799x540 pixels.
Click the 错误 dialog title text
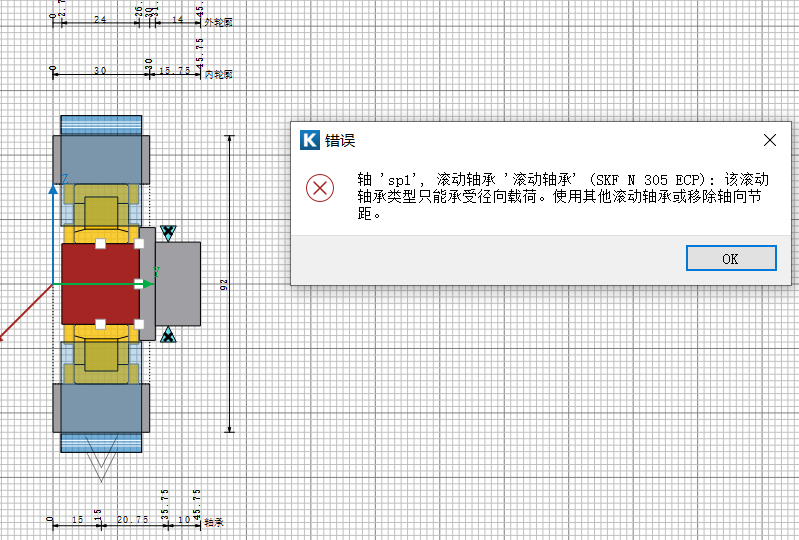[340, 141]
